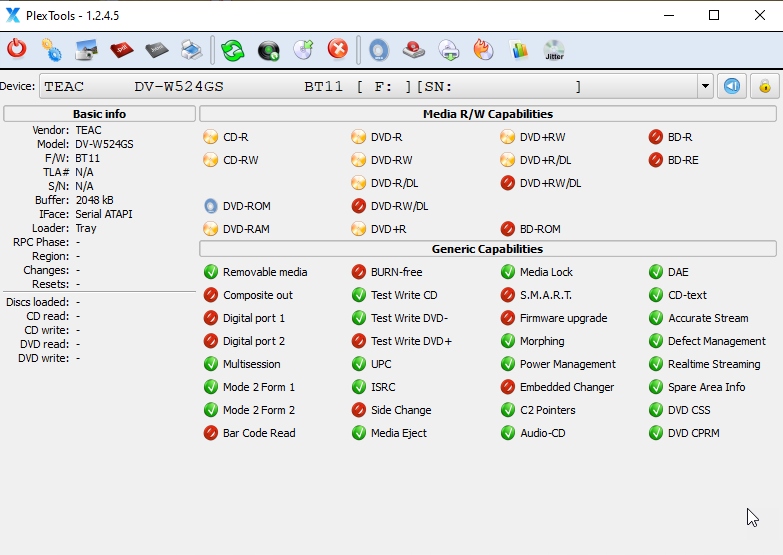Click the CD-R capability indicator icon
The image size is (783, 555).
click(211, 137)
